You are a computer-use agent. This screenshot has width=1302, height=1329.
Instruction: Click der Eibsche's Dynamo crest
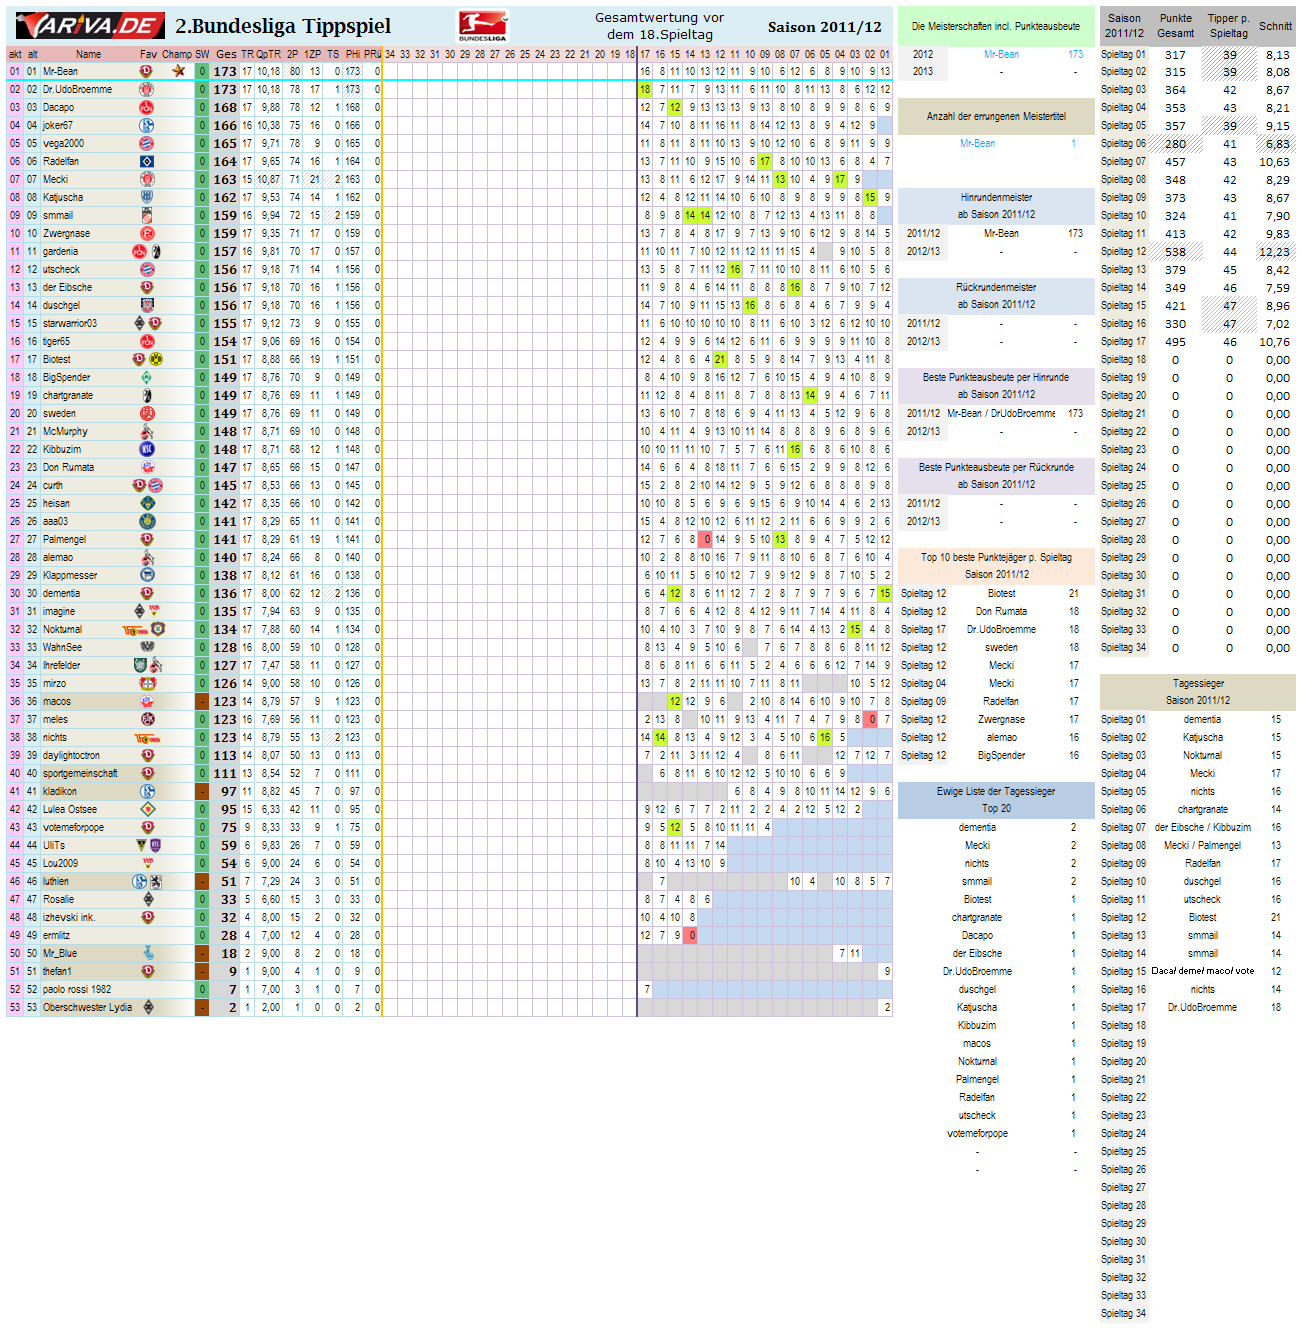click(147, 287)
